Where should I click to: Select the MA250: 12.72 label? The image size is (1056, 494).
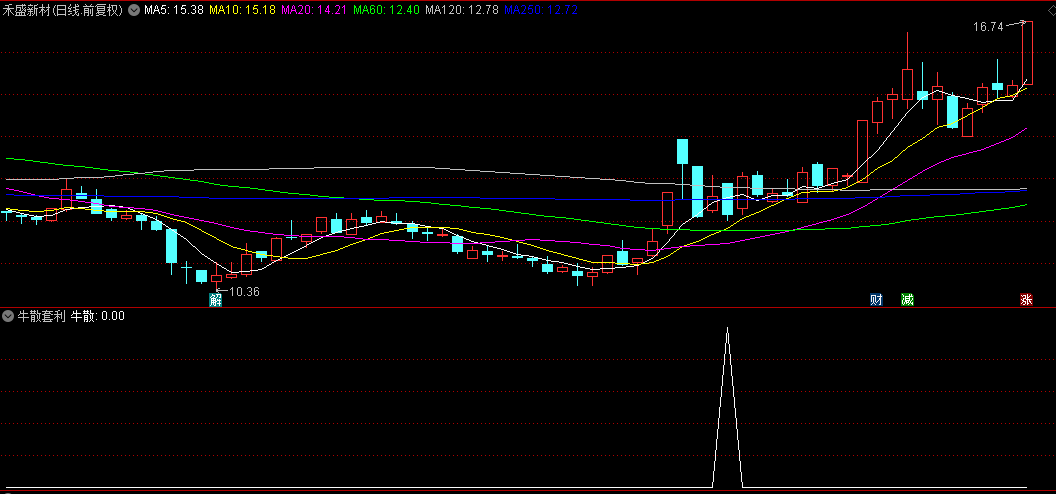[x=541, y=10]
